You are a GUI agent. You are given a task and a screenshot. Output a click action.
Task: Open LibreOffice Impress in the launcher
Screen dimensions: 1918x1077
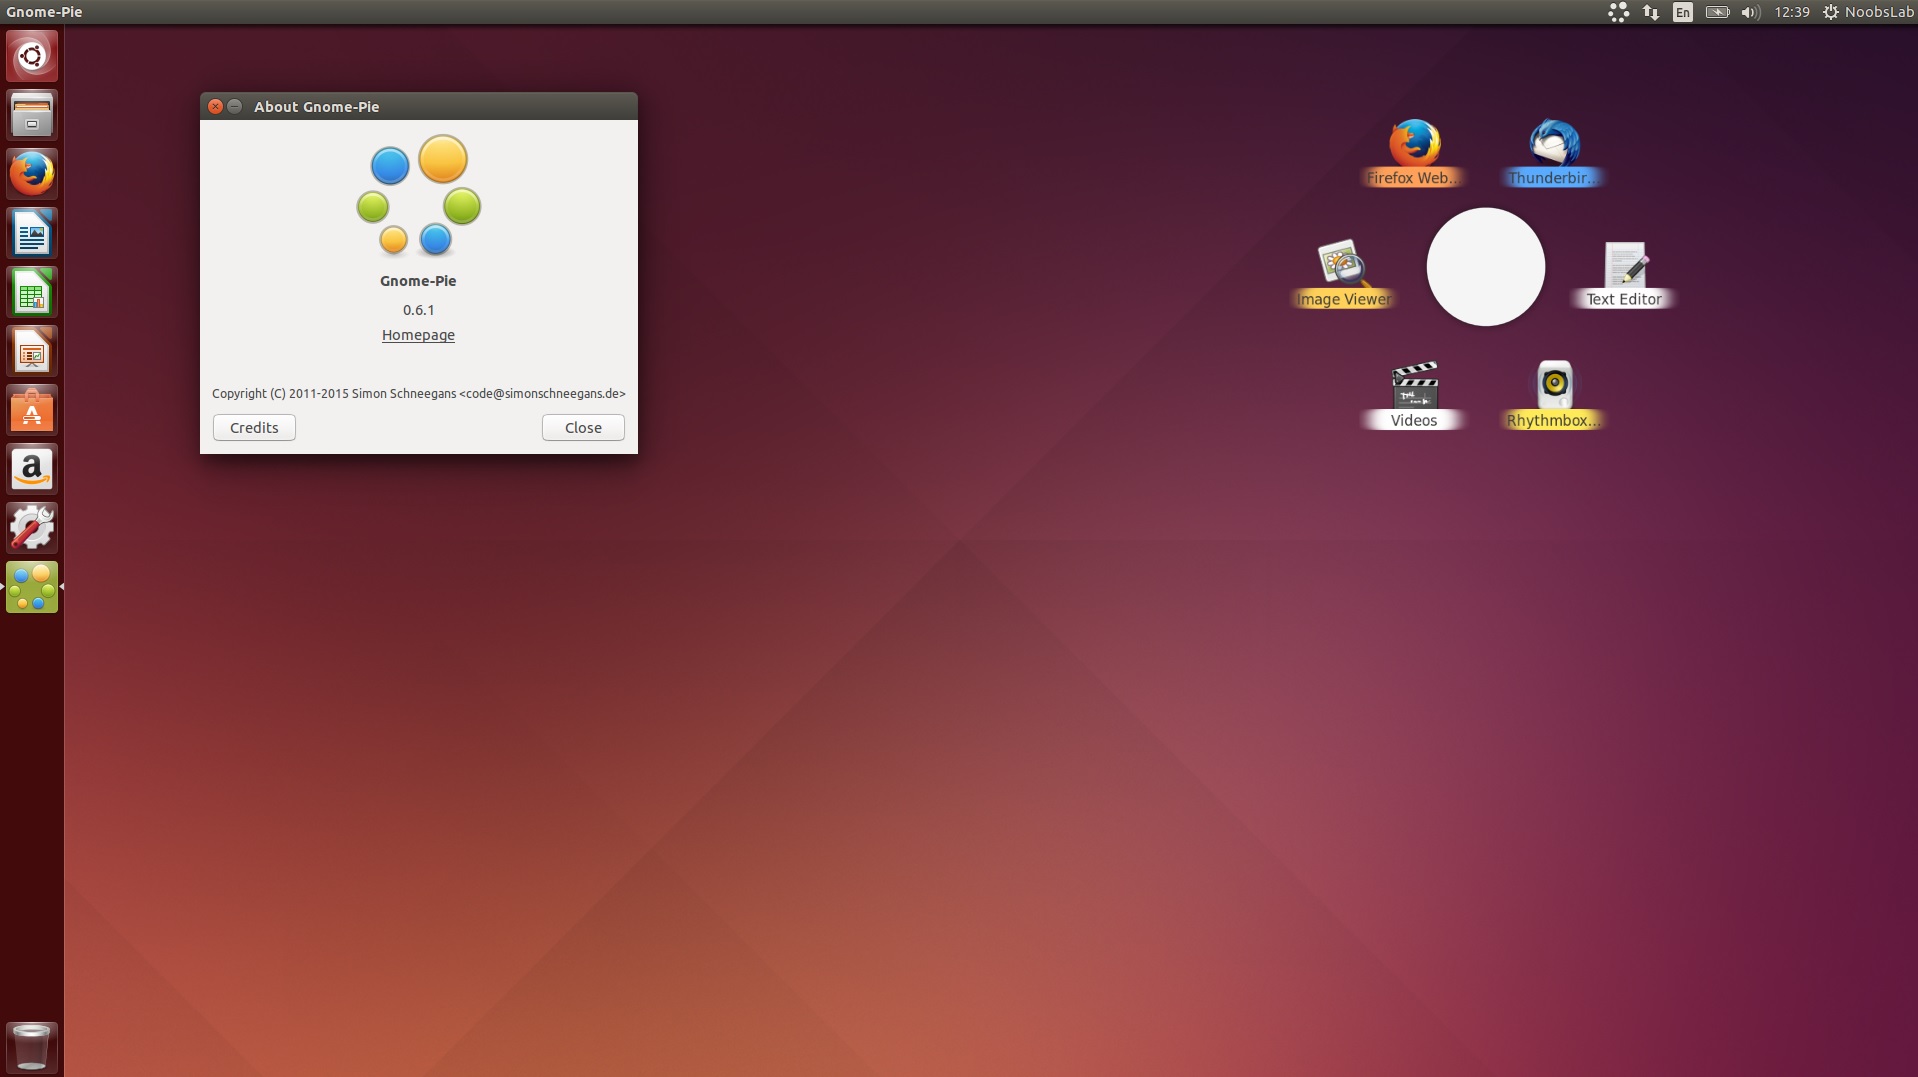pyautogui.click(x=32, y=351)
